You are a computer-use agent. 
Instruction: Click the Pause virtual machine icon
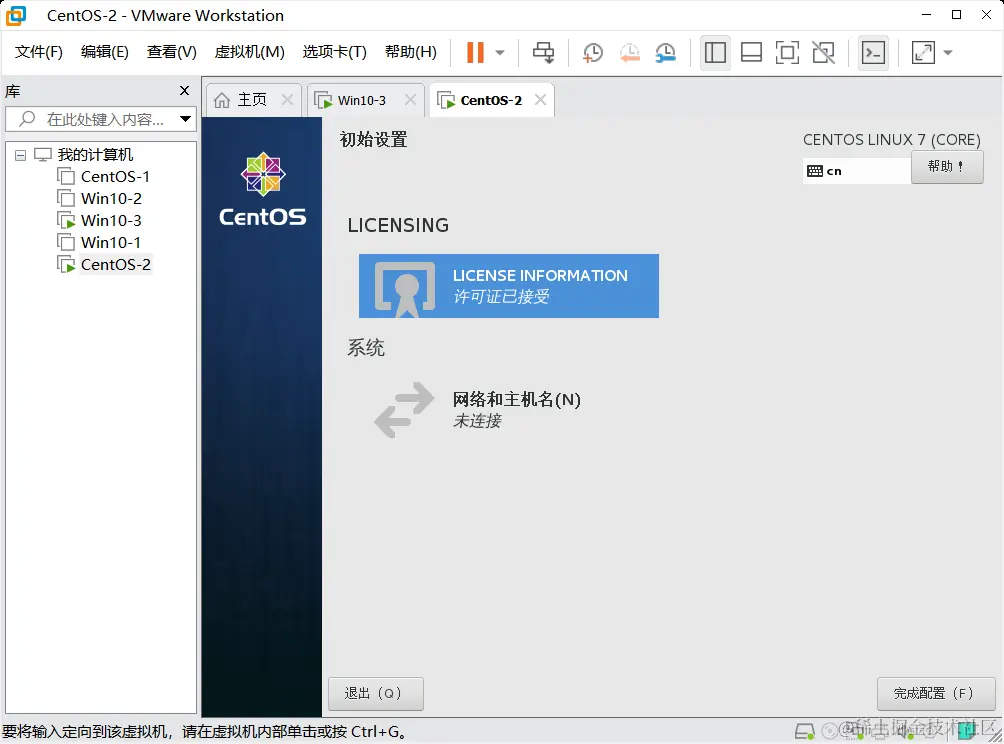point(475,53)
